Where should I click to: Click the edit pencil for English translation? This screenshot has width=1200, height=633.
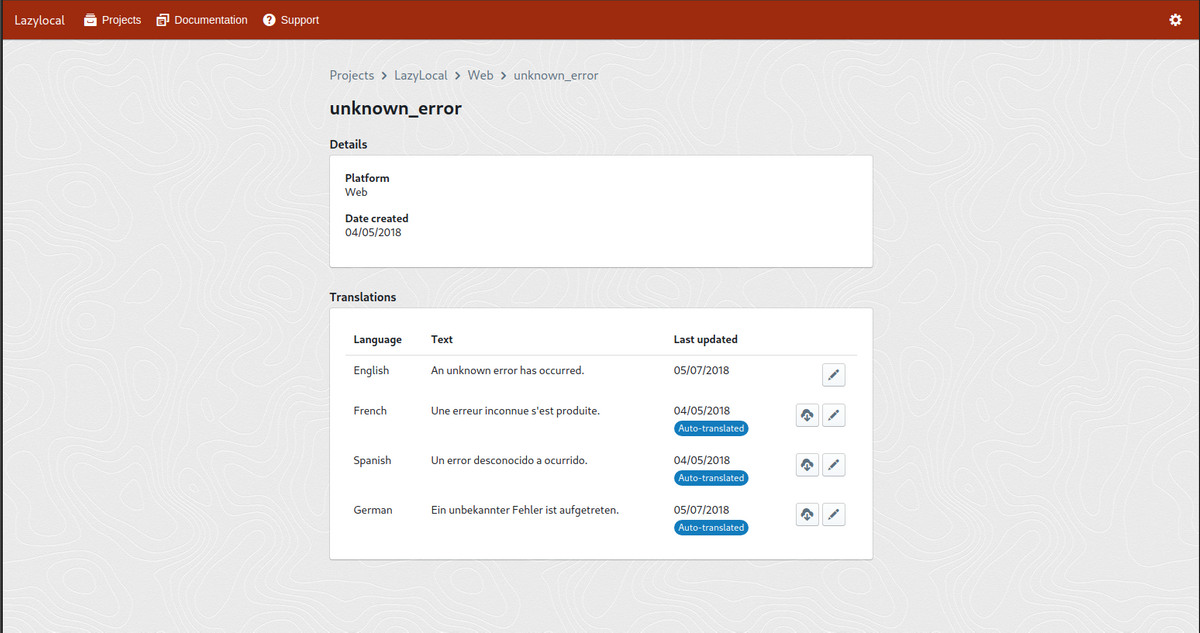[x=833, y=375]
